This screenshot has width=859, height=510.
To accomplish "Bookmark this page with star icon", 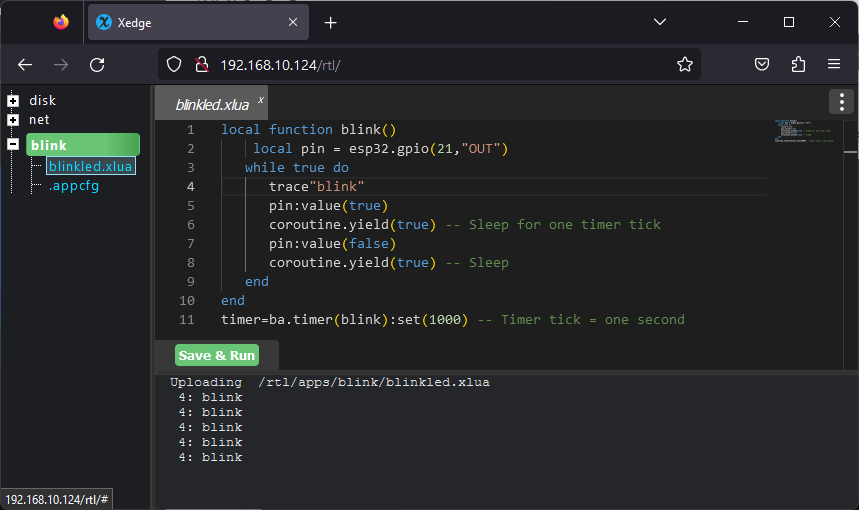I will tap(684, 64).
